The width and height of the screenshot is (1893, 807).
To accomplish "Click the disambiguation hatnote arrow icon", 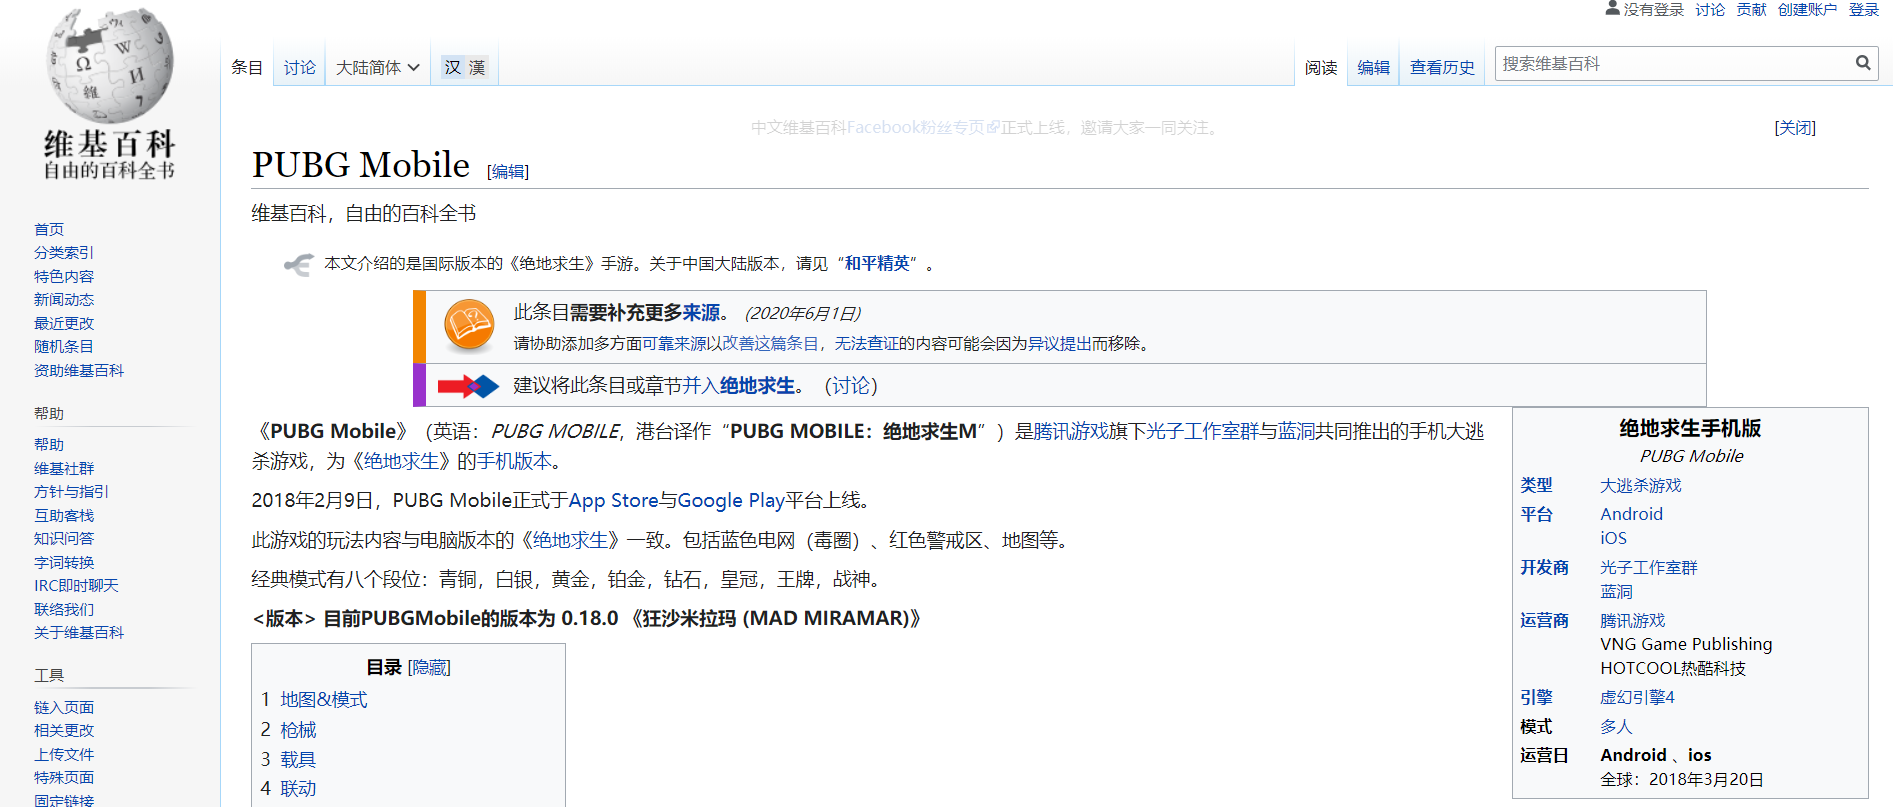I will [298, 264].
